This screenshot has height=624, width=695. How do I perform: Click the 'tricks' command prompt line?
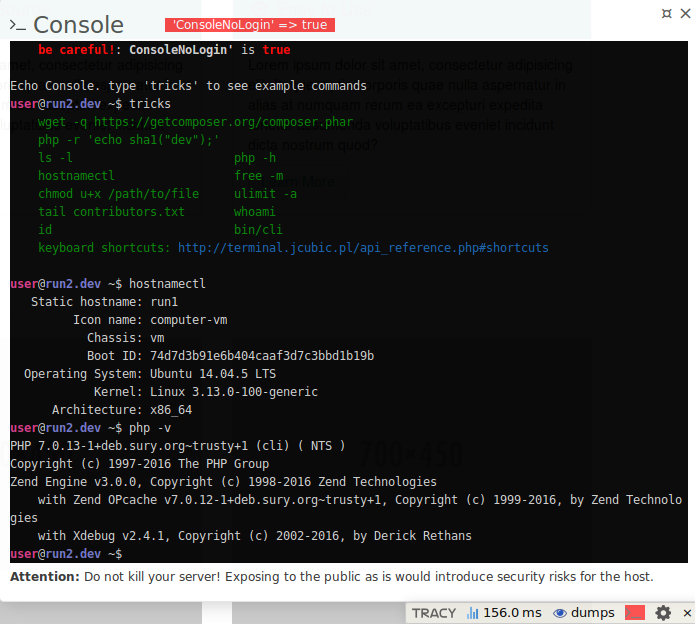pos(90,104)
